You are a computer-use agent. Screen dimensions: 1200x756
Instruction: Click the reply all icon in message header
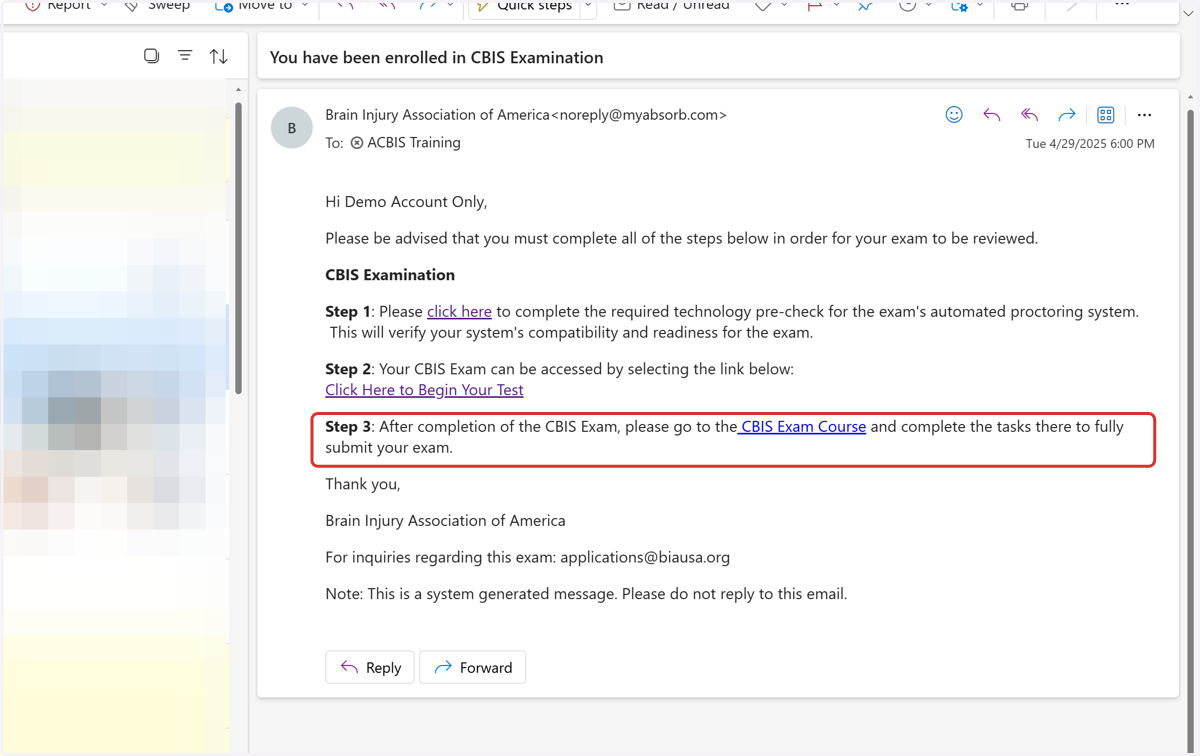(1029, 115)
